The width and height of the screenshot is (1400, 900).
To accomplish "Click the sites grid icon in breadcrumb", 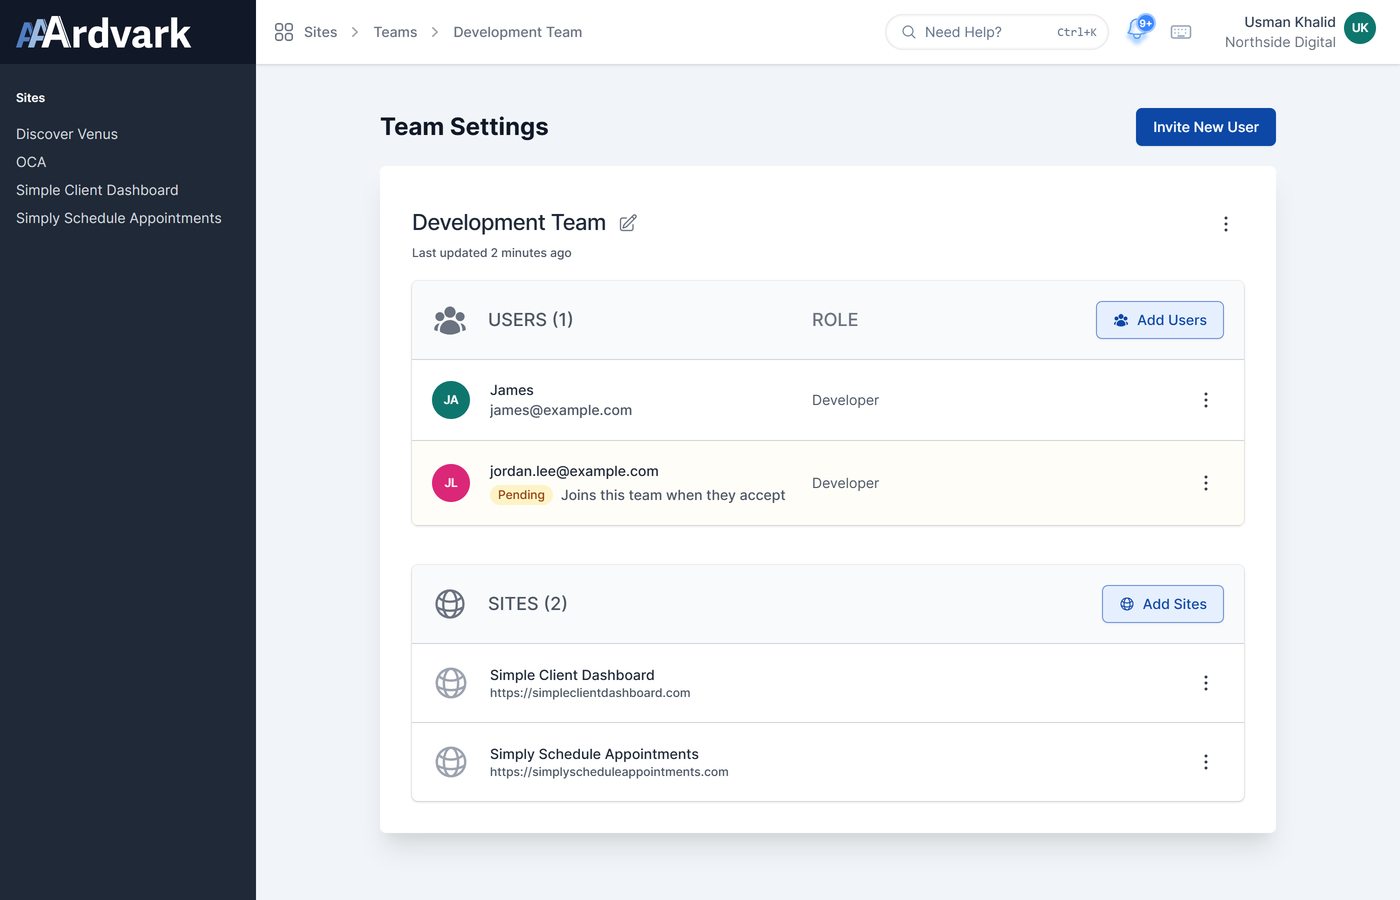I will tap(284, 32).
